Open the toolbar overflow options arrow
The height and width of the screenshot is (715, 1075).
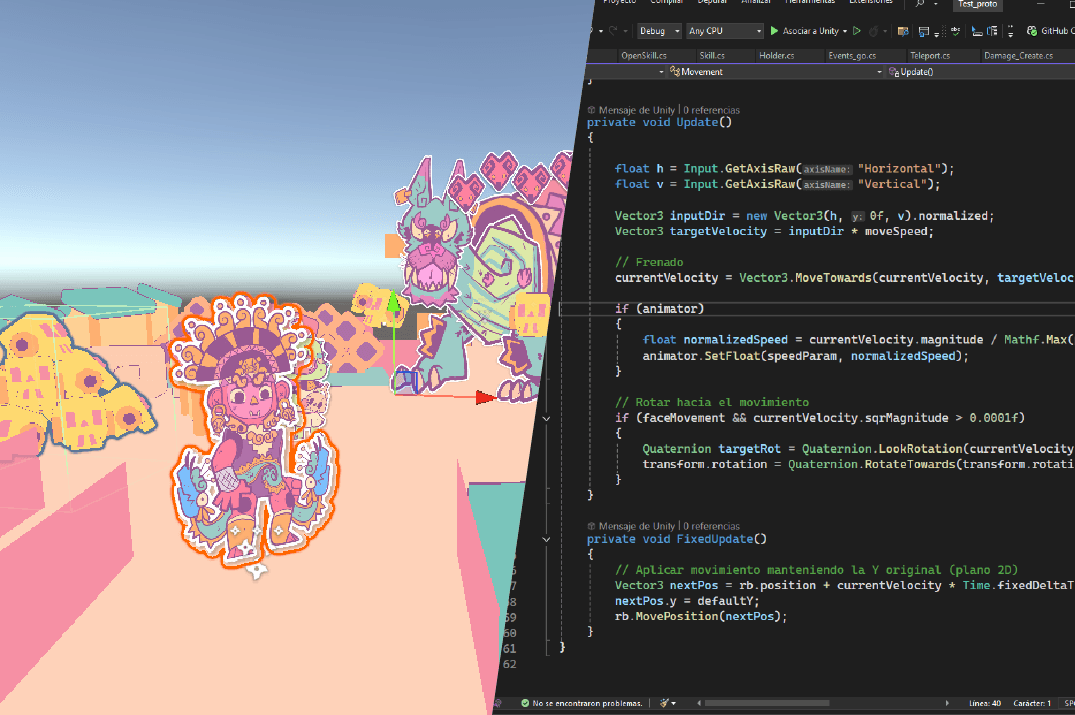click(1011, 31)
